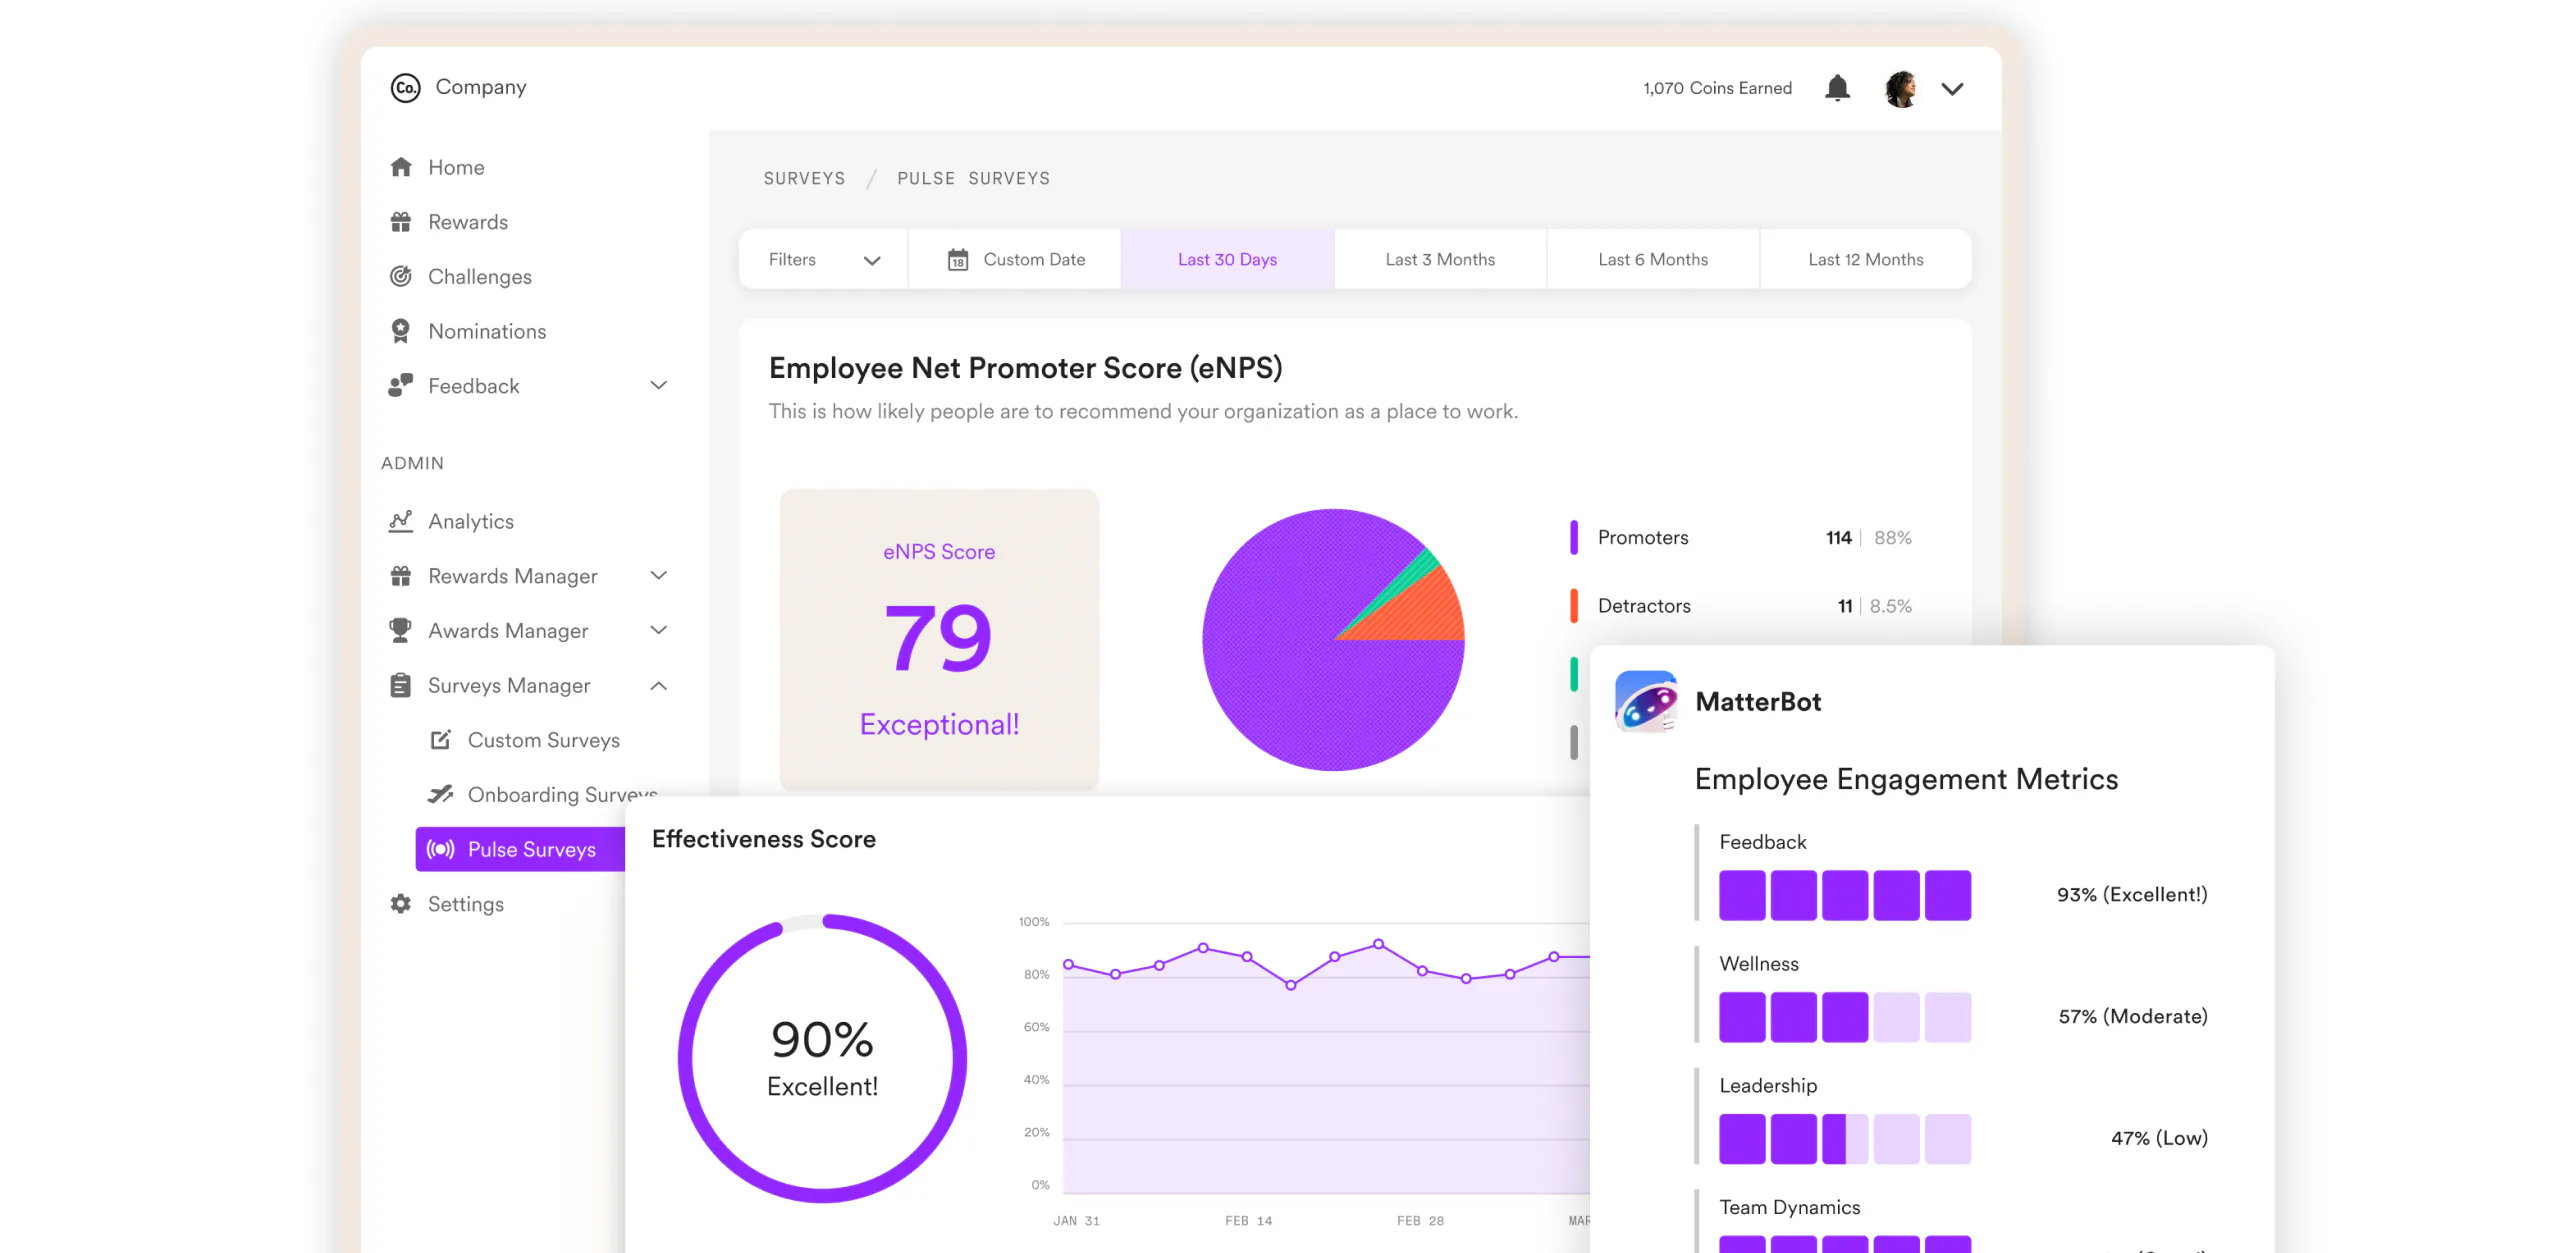Click the Rewards Manager gift icon
Viewport: 2560px width, 1253px height.
(x=401, y=576)
